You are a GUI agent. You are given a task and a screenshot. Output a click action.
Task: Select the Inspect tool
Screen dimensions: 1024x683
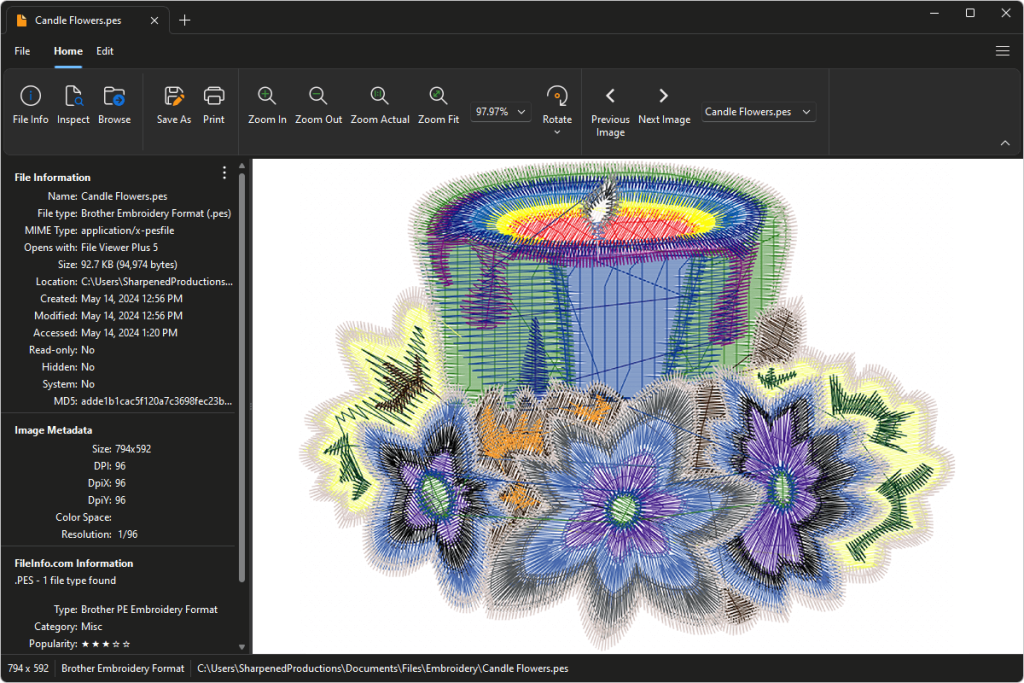coord(73,104)
